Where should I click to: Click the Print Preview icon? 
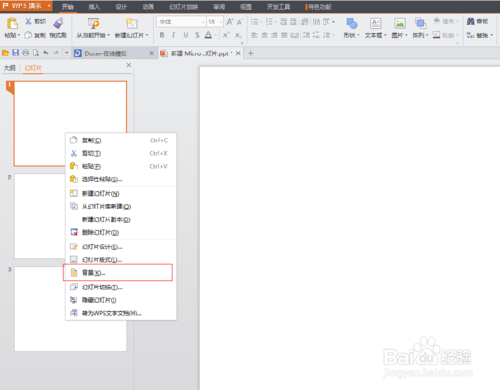pyautogui.click(x=36, y=53)
